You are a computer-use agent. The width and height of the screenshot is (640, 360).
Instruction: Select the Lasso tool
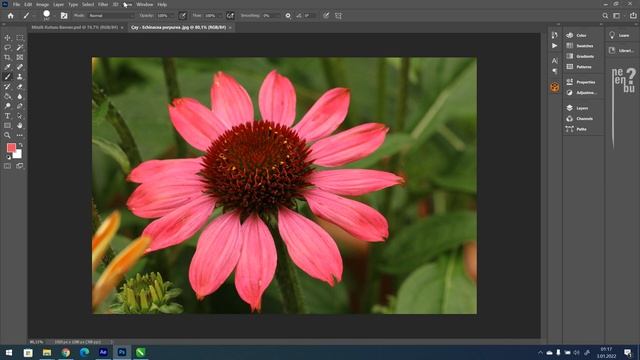click(7, 47)
